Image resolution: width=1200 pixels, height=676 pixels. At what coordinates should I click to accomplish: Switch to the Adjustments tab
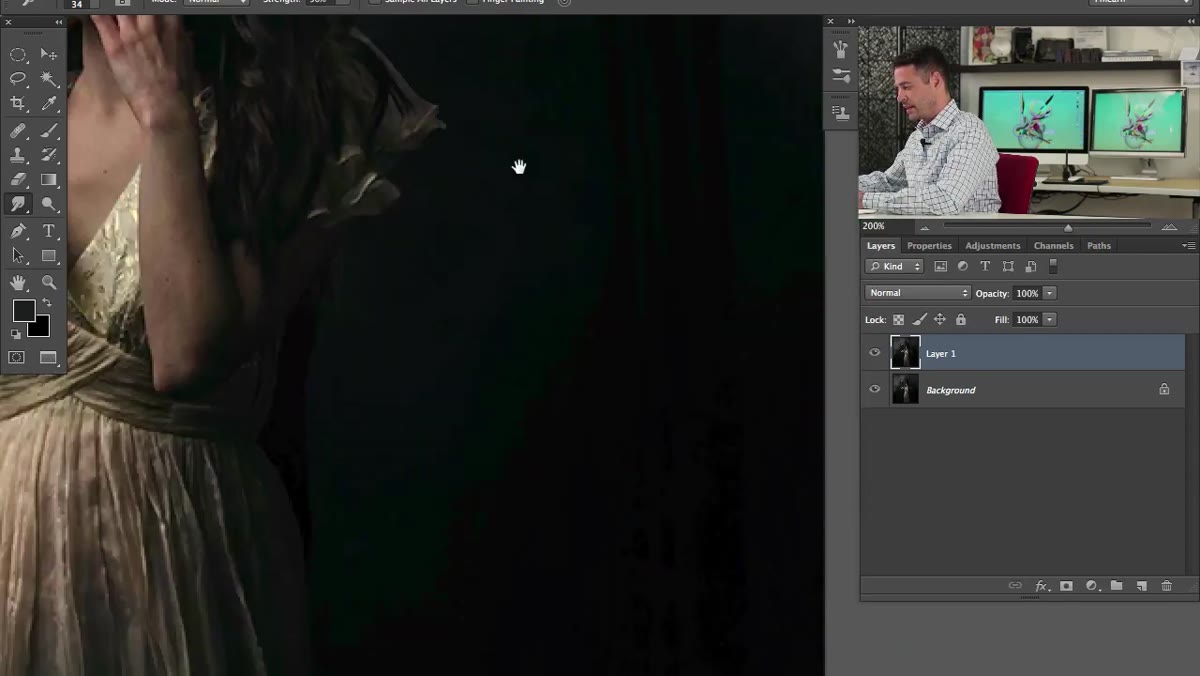993,246
